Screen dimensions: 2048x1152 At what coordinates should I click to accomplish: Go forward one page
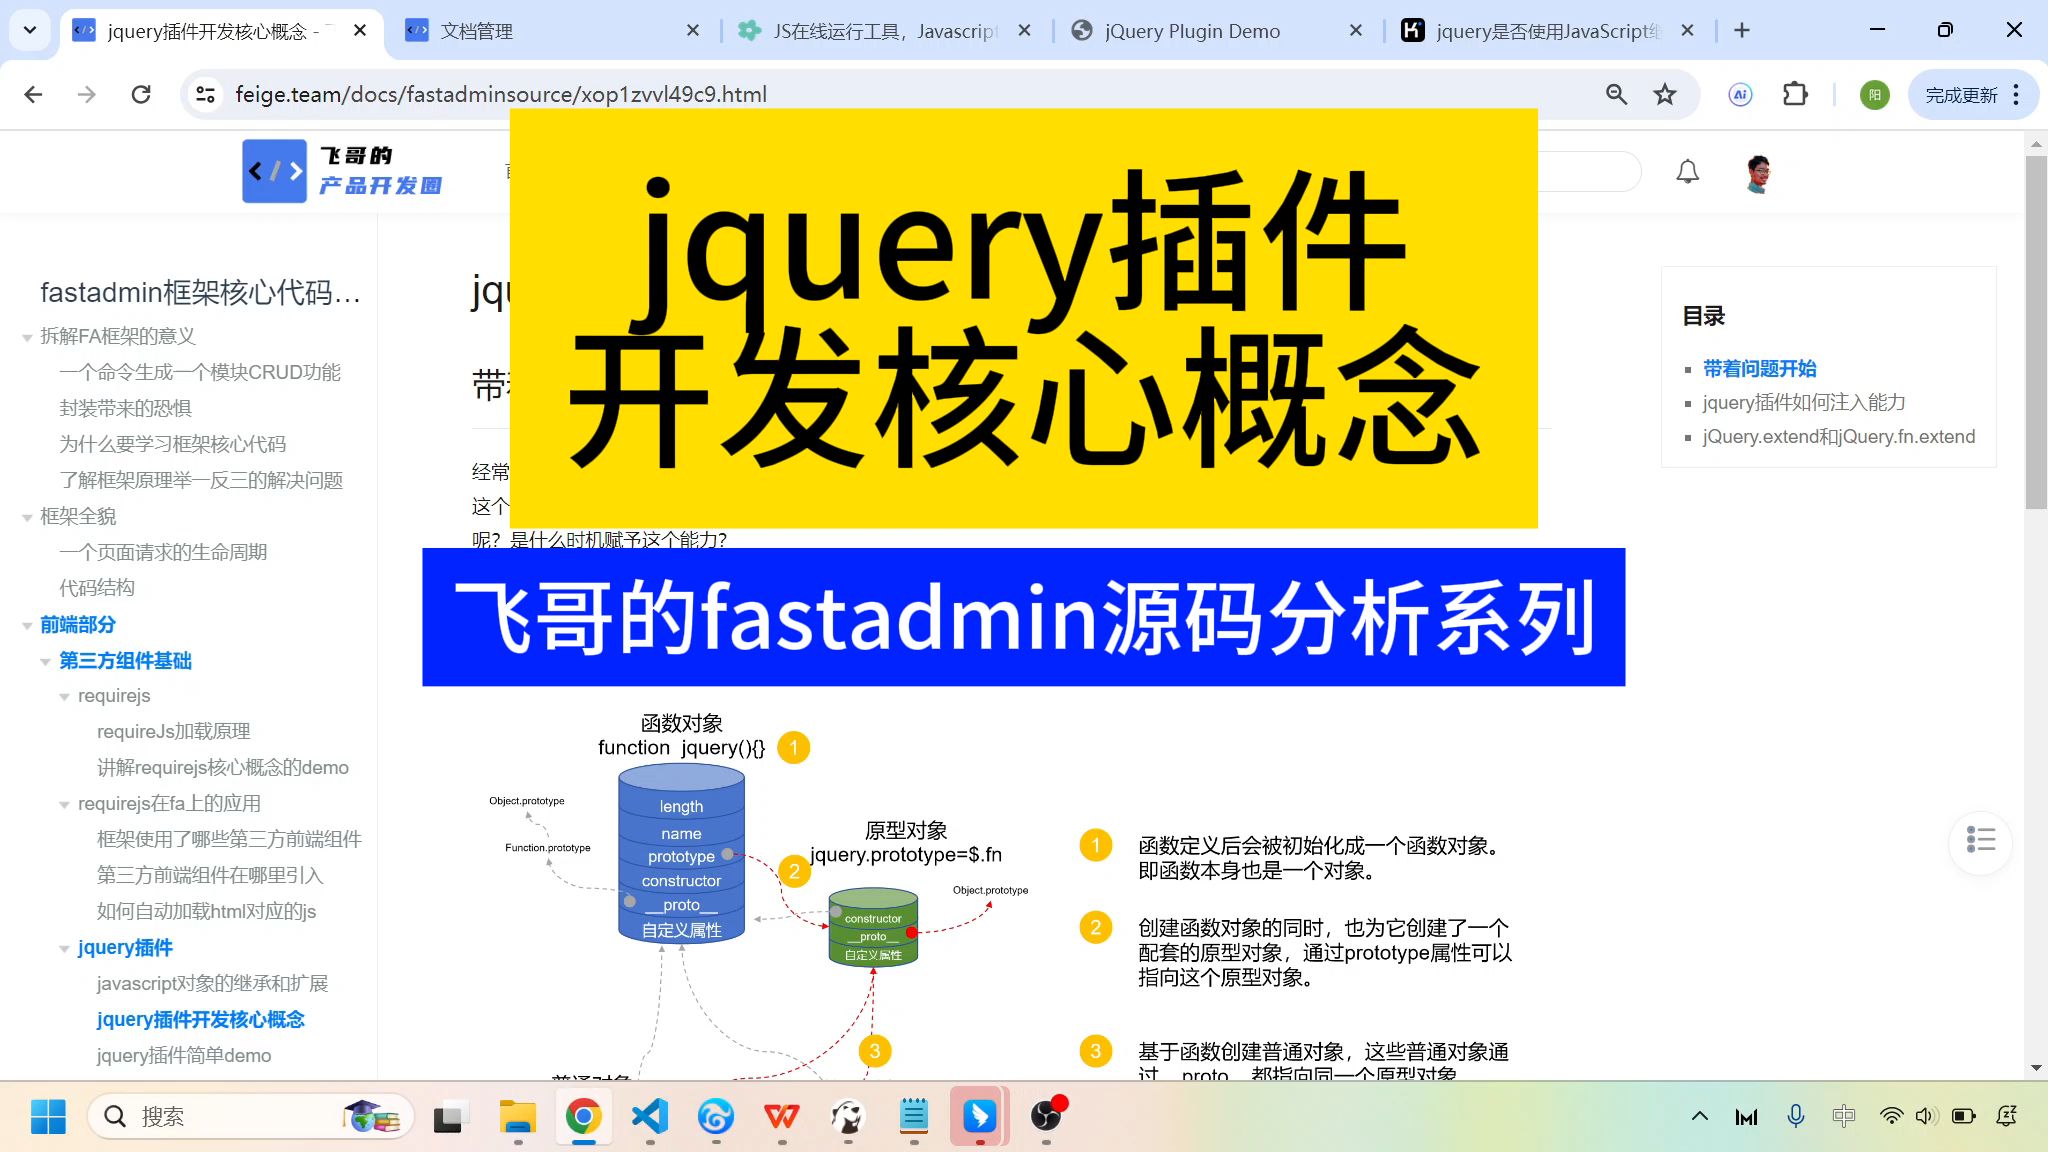tap(87, 94)
